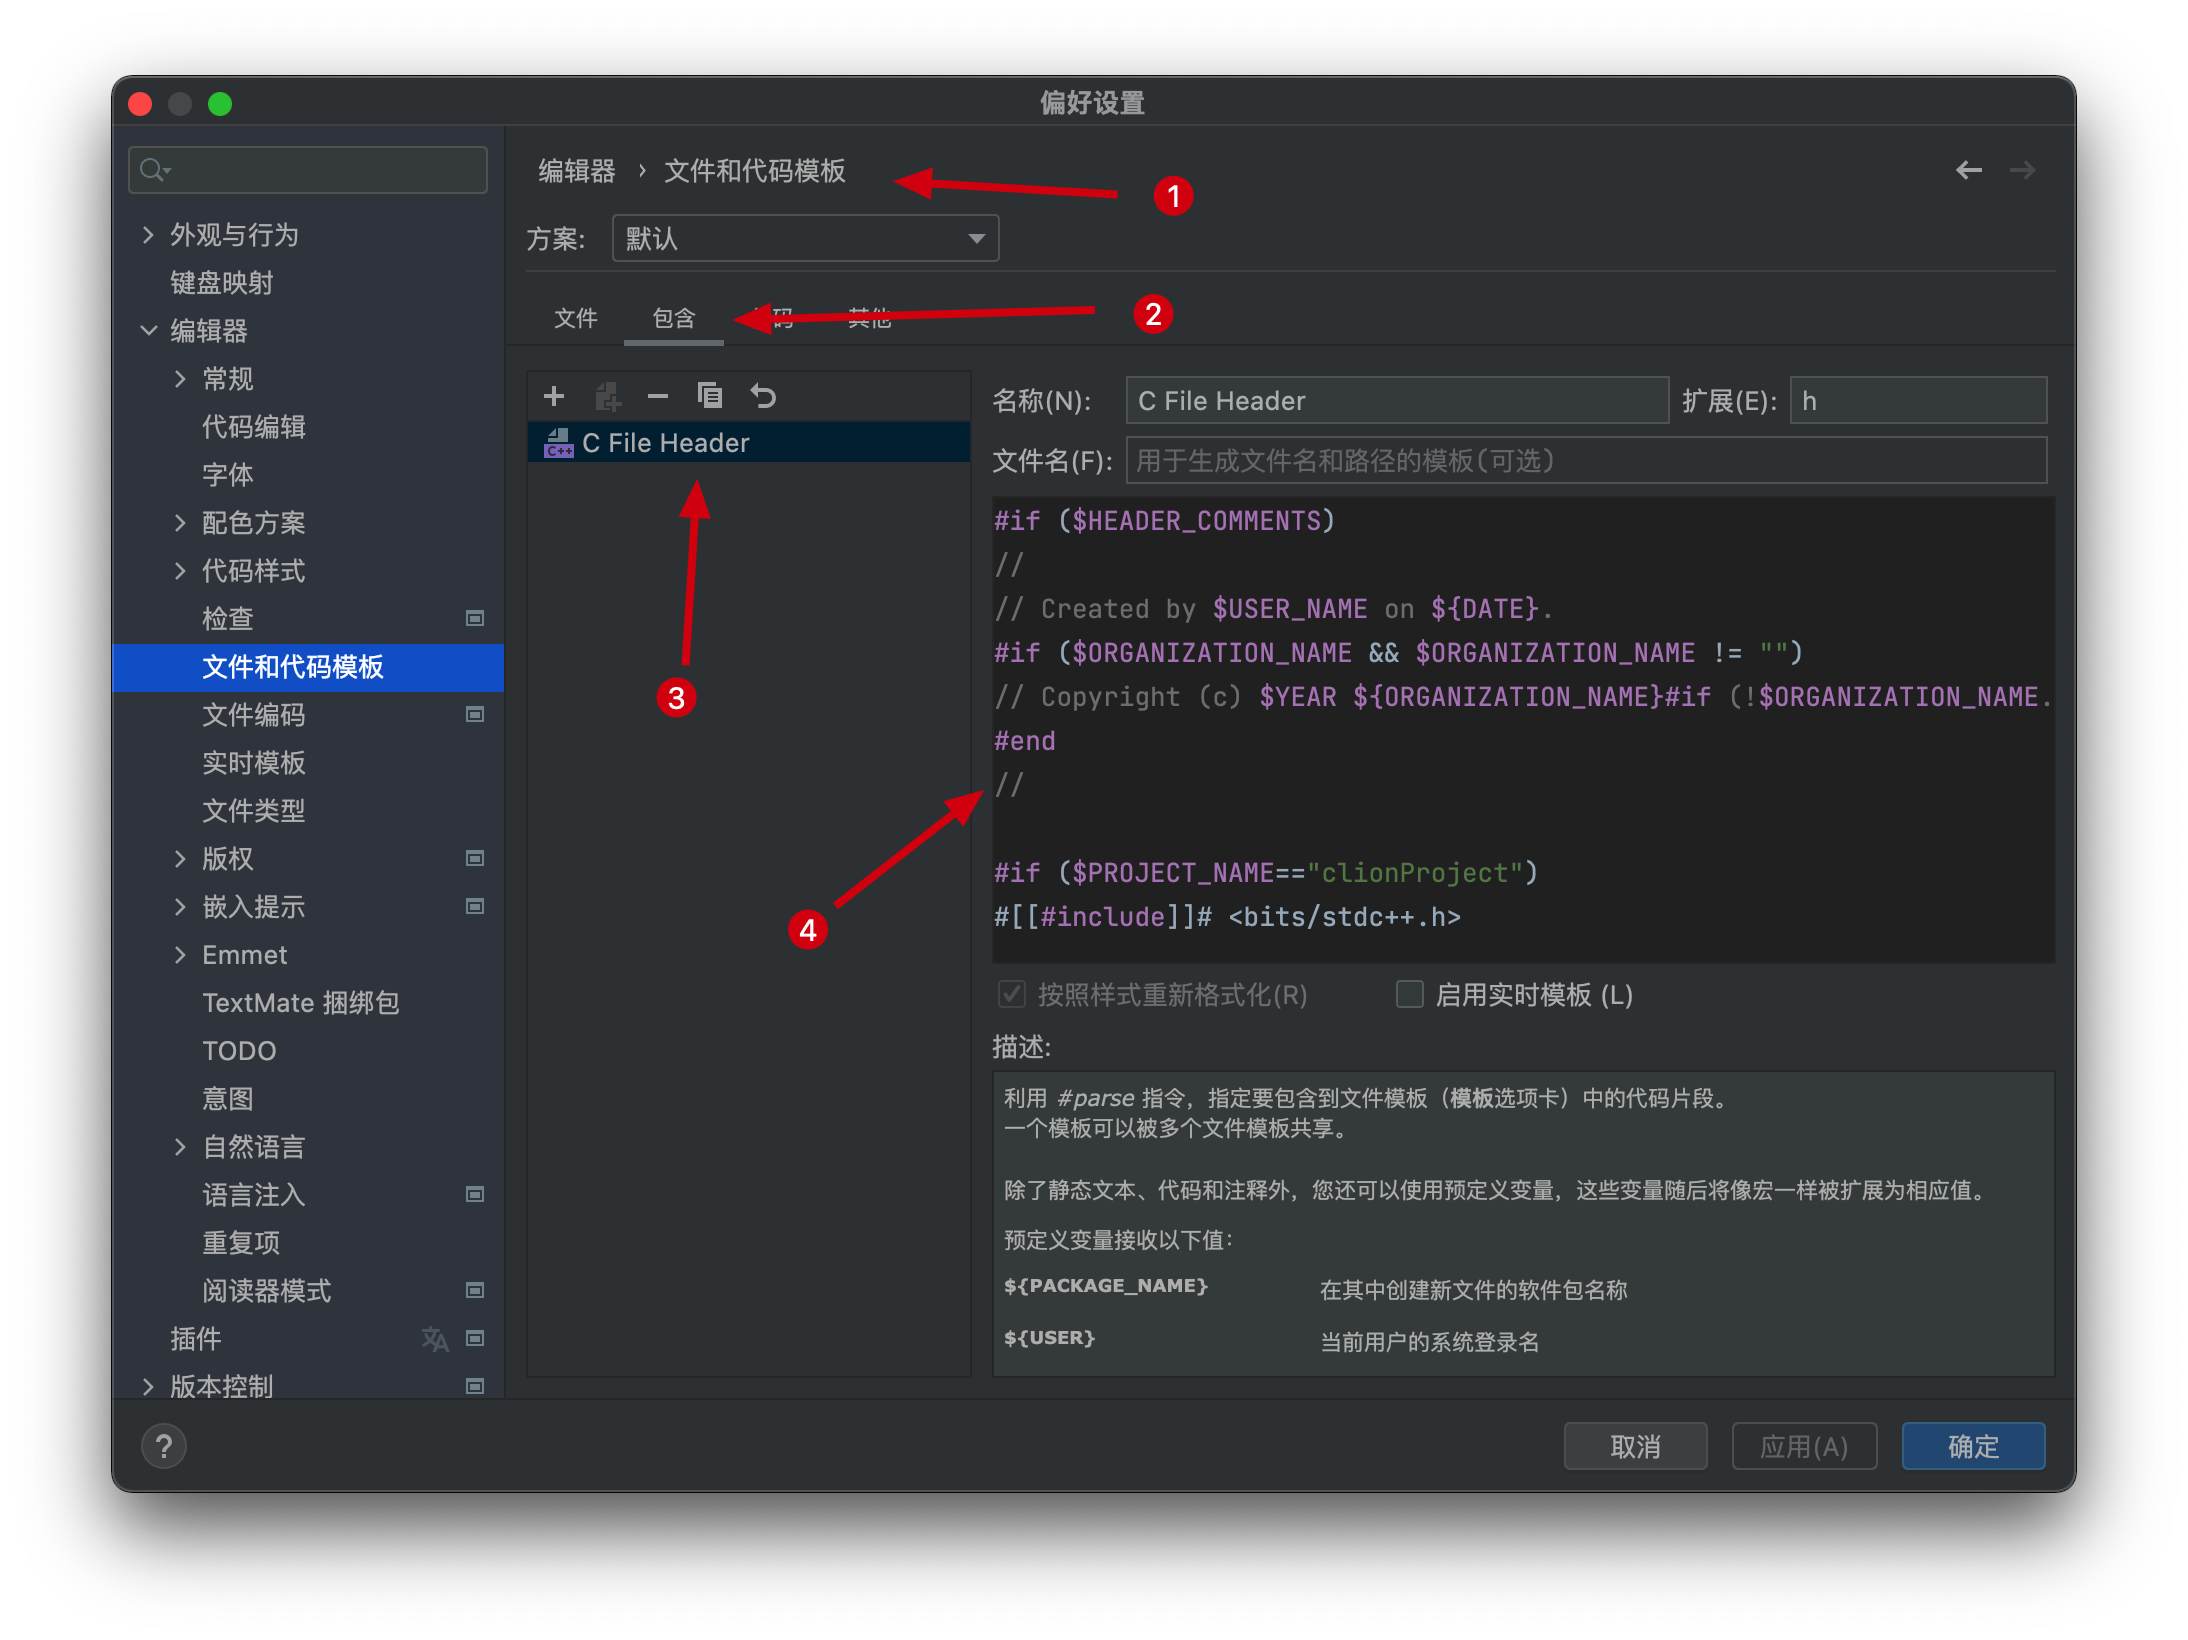Copy template using the duplicate icon
The width and height of the screenshot is (2188, 1640).
[x=709, y=396]
